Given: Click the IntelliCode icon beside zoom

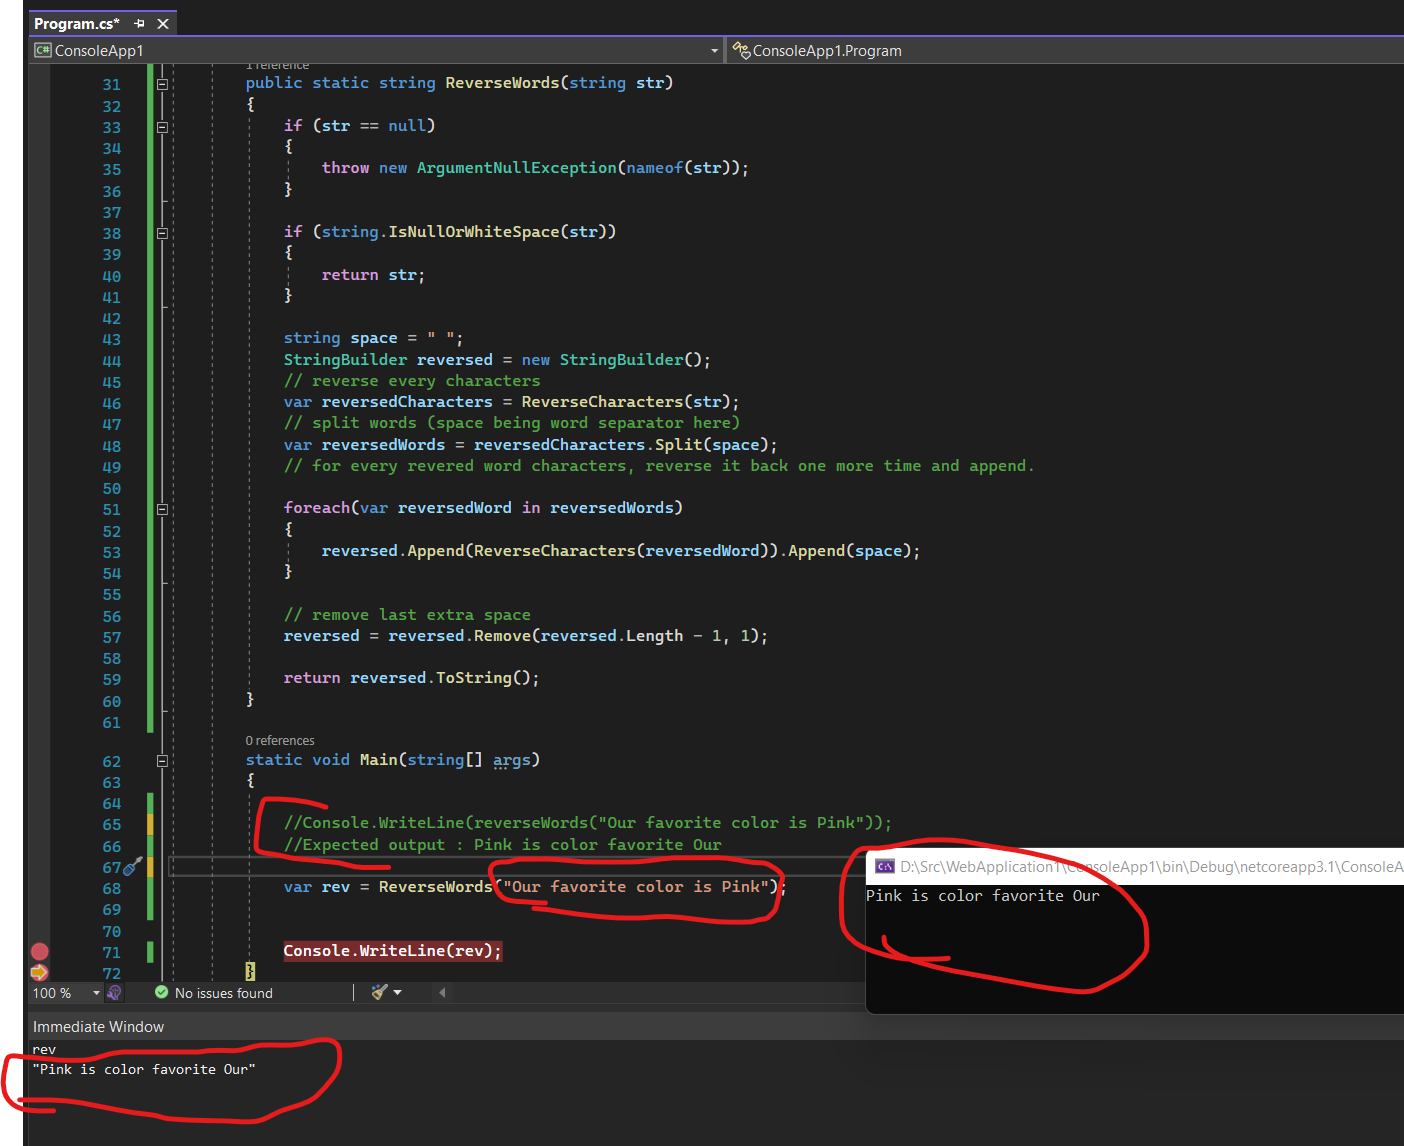Looking at the screenshot, I should [x=115, y=993].
